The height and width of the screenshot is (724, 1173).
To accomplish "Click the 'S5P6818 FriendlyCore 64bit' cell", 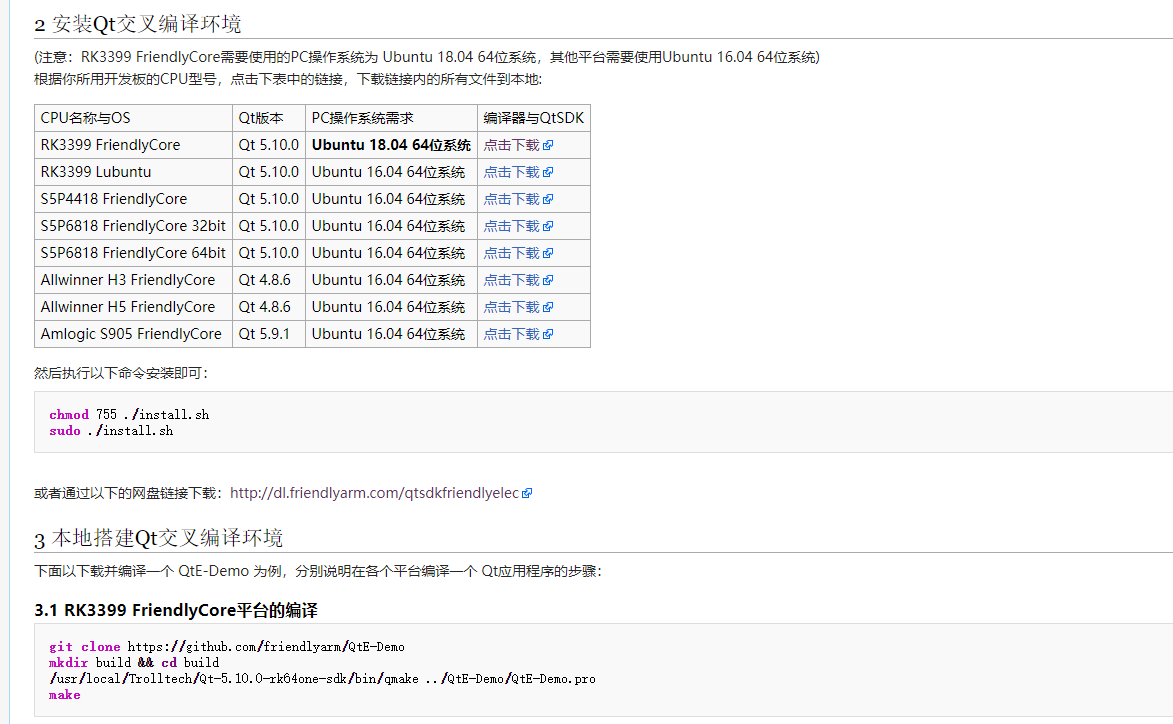I will [x=133, y=253].
